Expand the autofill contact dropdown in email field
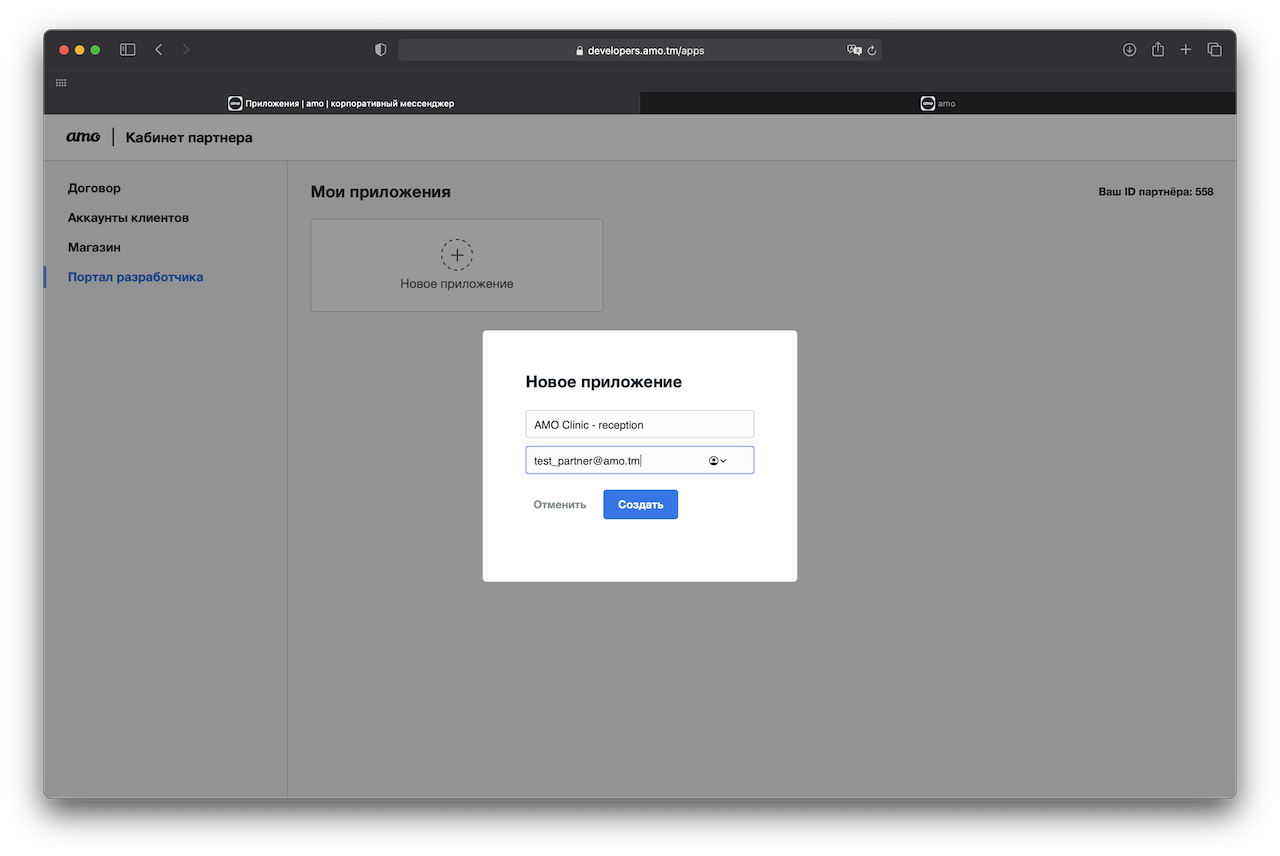This screenshot has height=856, width=1280. pyautogui.click(x=717, y=461)
